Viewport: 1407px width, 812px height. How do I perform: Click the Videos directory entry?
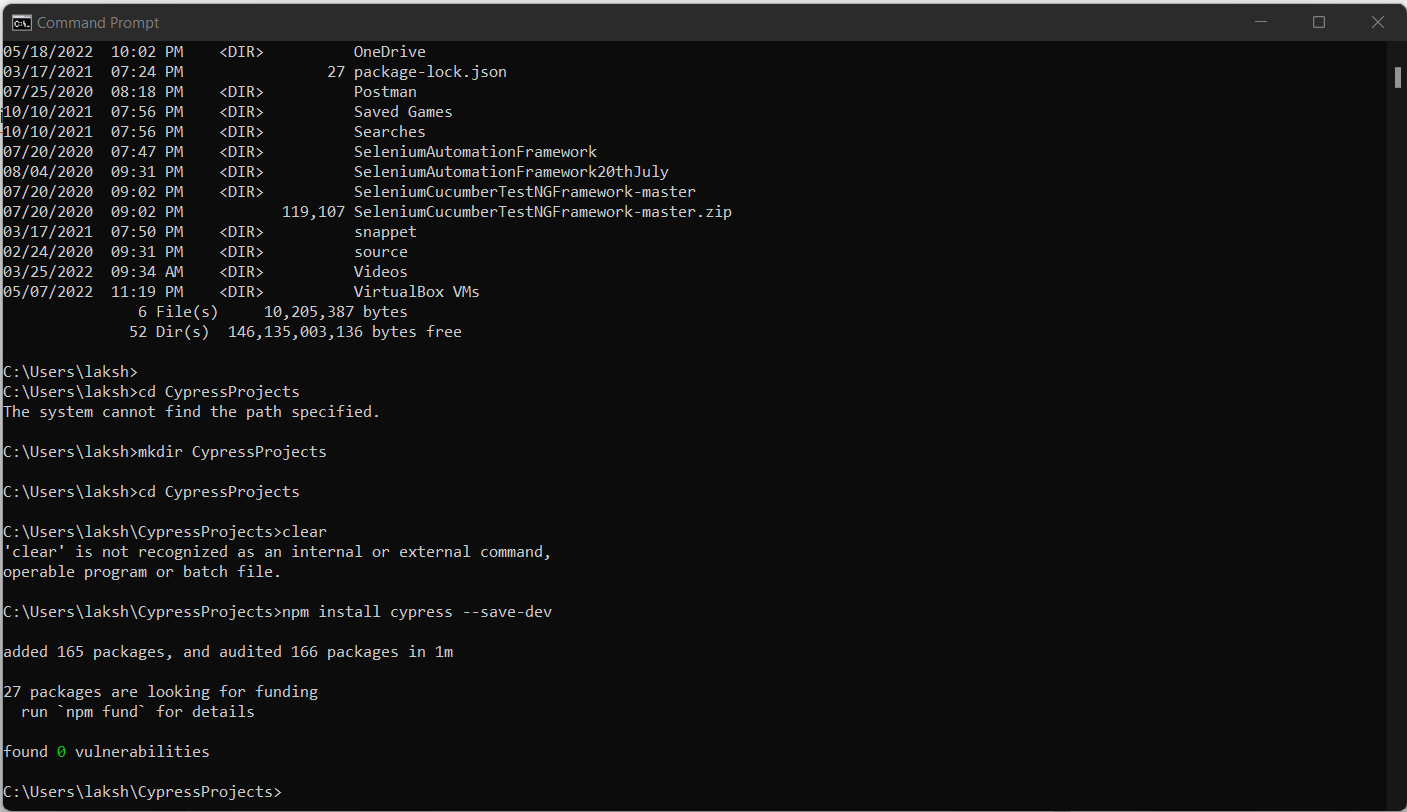coord(381,272)
